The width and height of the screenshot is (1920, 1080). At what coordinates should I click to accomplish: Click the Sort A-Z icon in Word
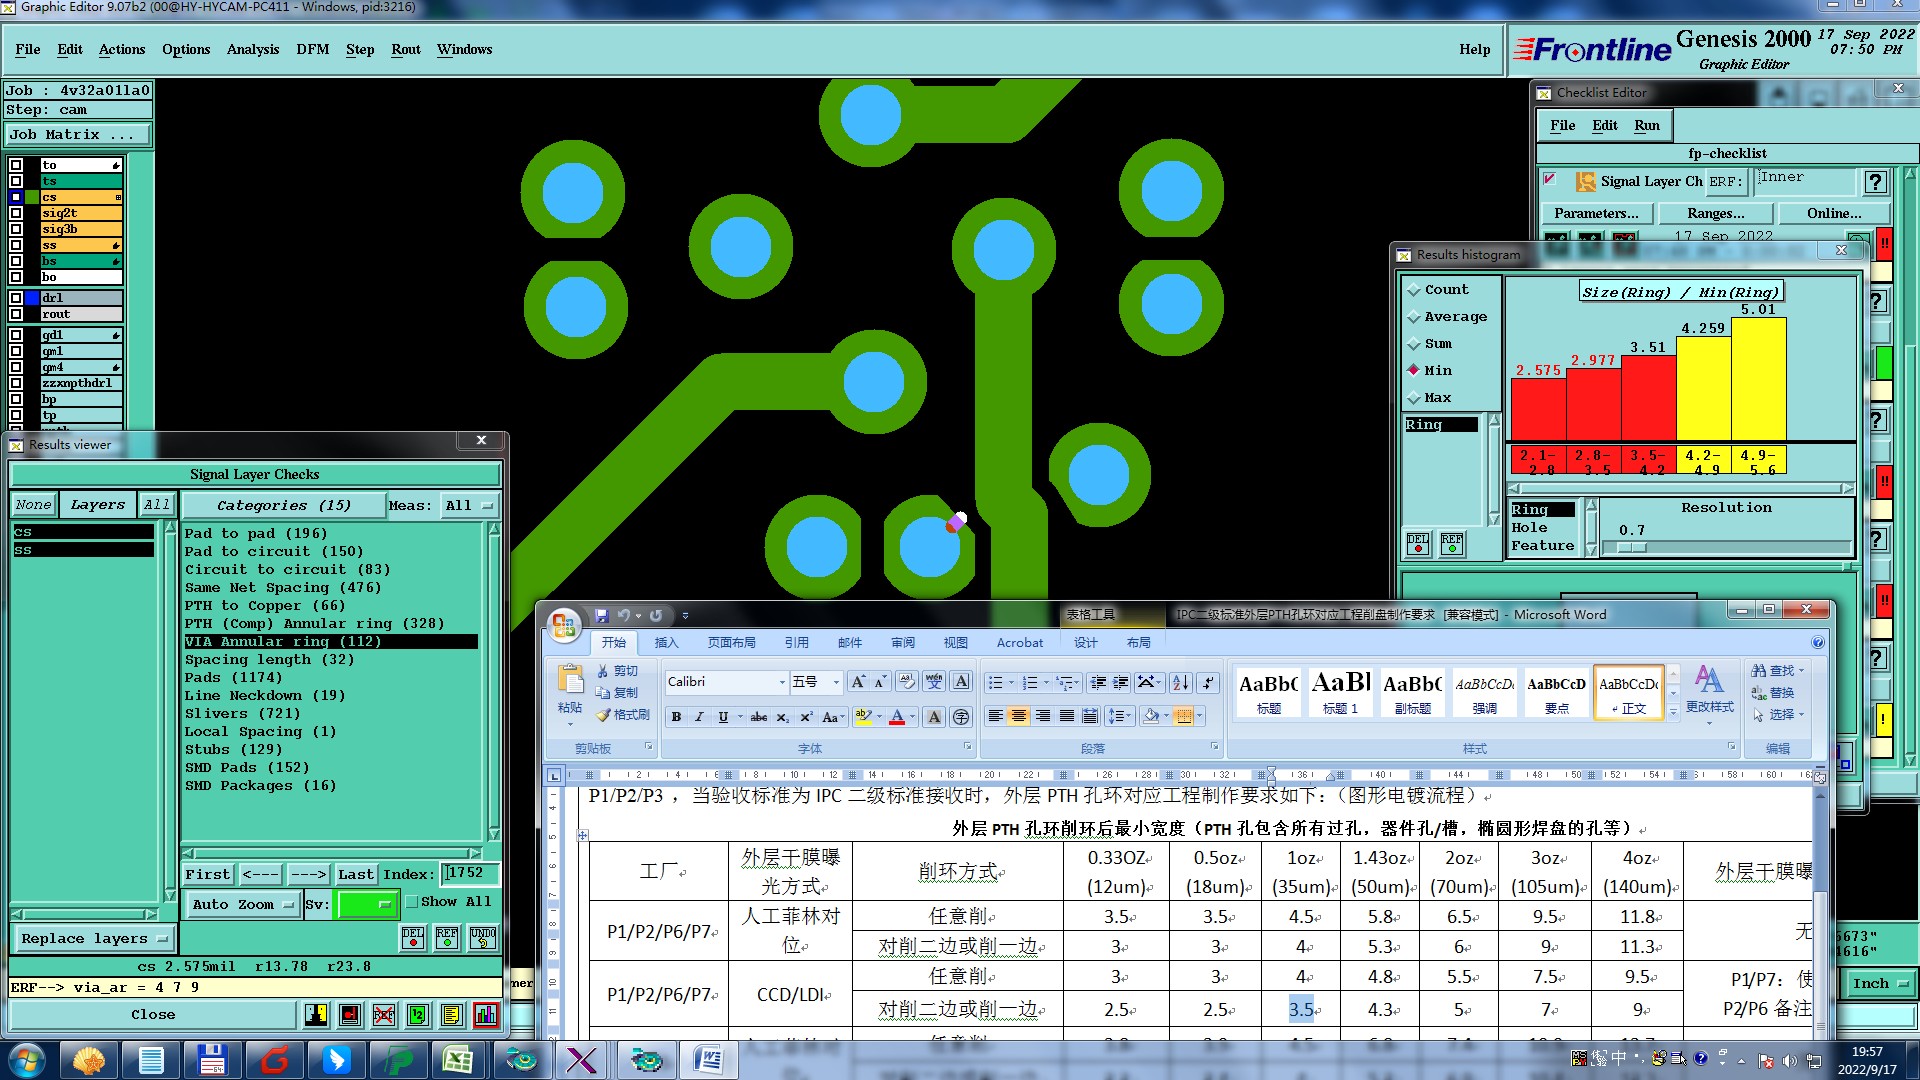1180,682
